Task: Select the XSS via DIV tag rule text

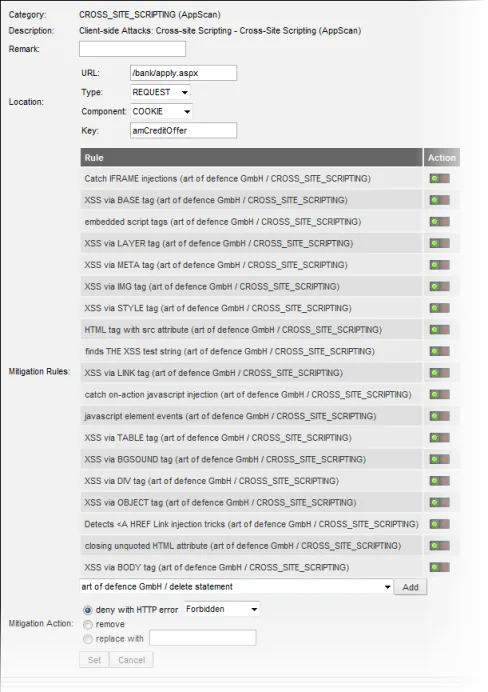Action: (x=212, y=481)
